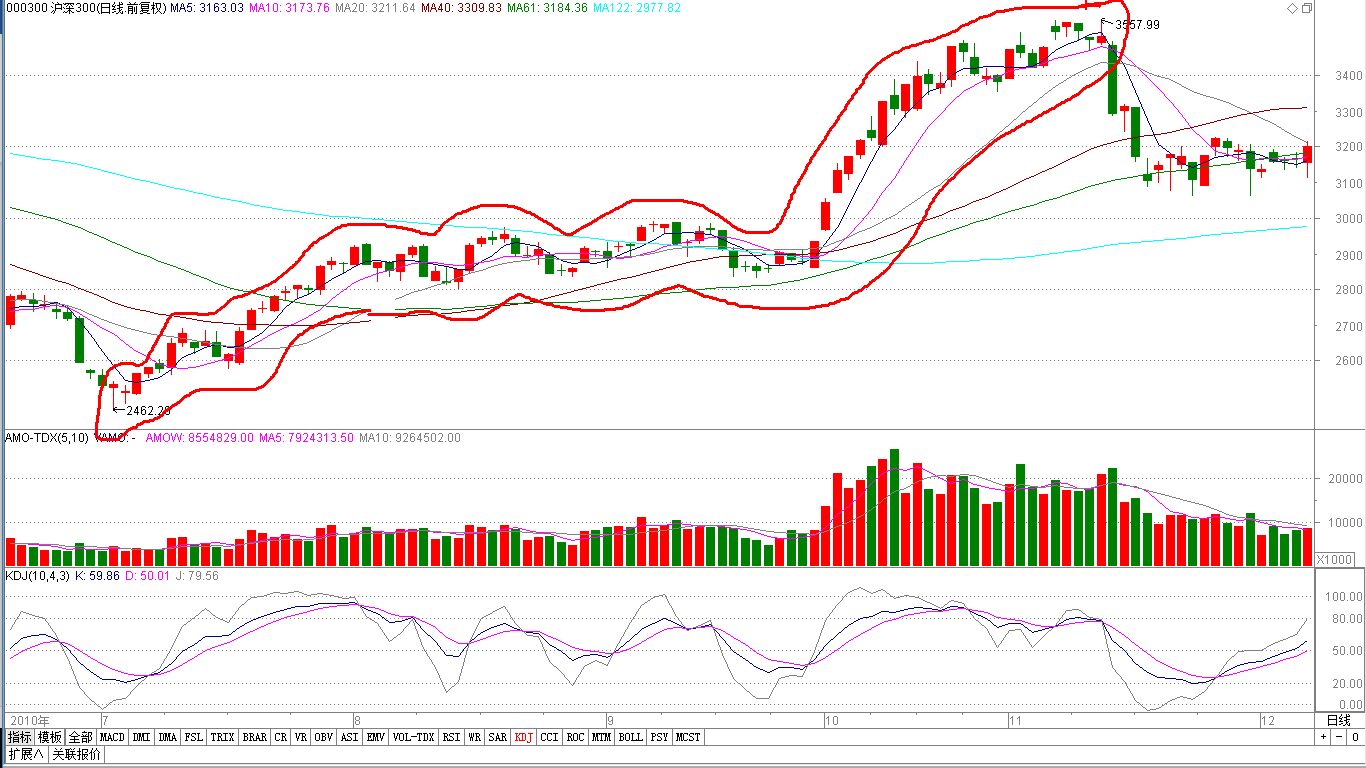The image size is (1366, 768).
Task: Click the 2010年 date axis label
Action: (31, 720)
